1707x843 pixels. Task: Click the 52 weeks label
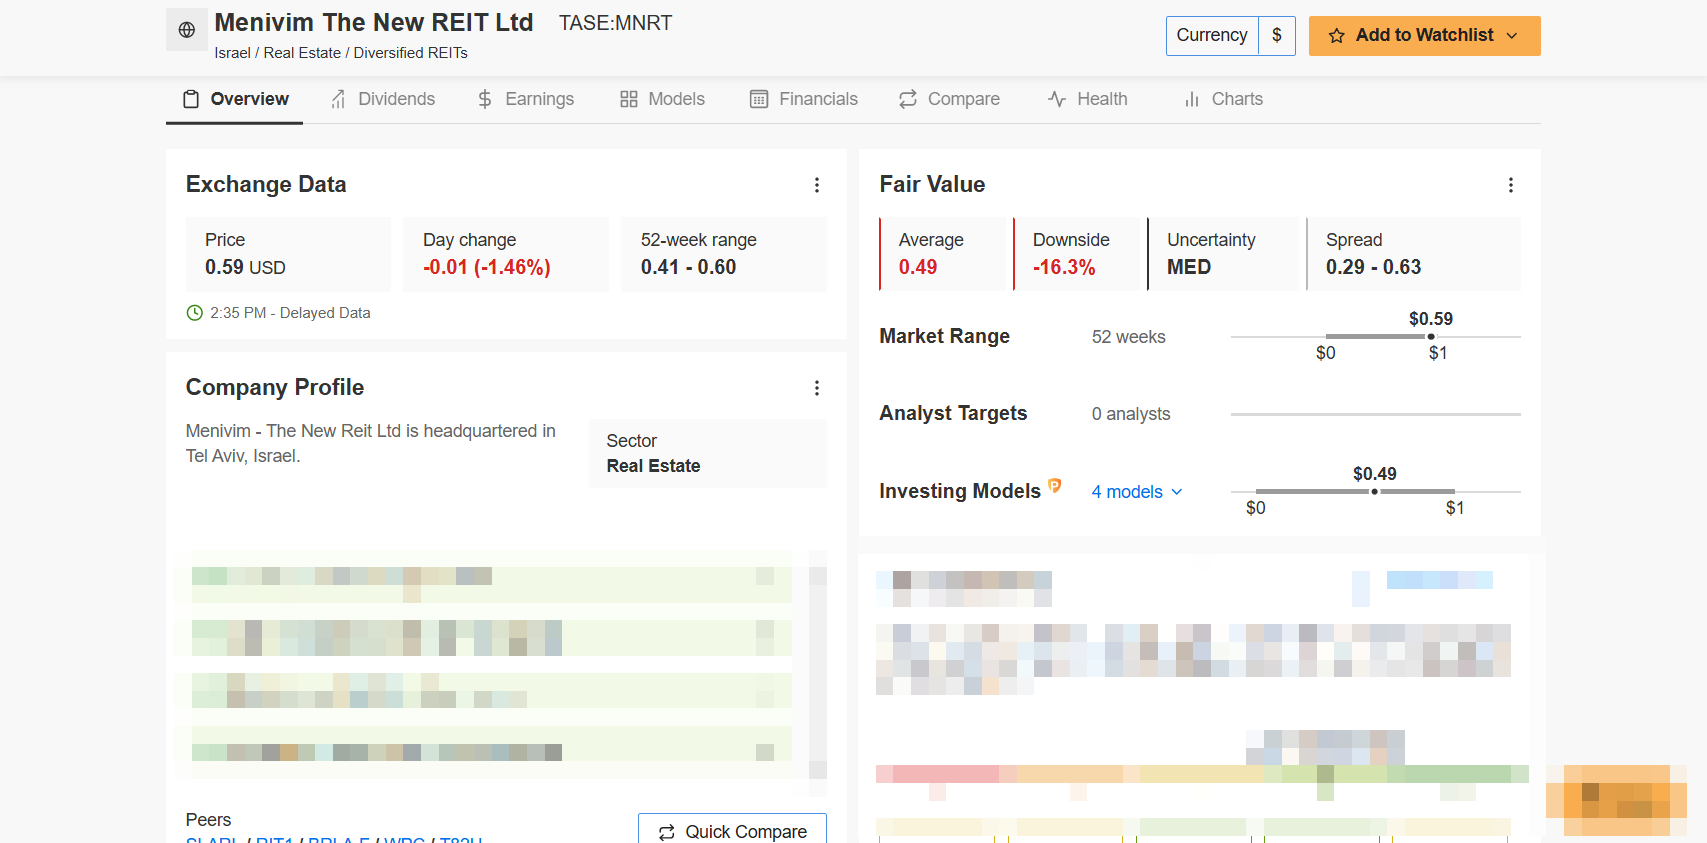[1129, 337]
